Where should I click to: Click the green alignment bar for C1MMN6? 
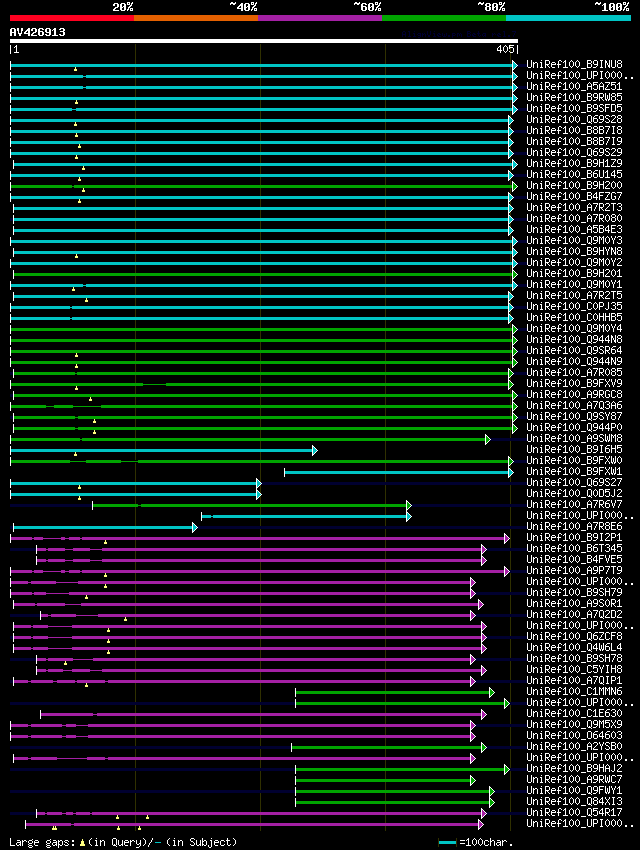[x=395, y=693]
